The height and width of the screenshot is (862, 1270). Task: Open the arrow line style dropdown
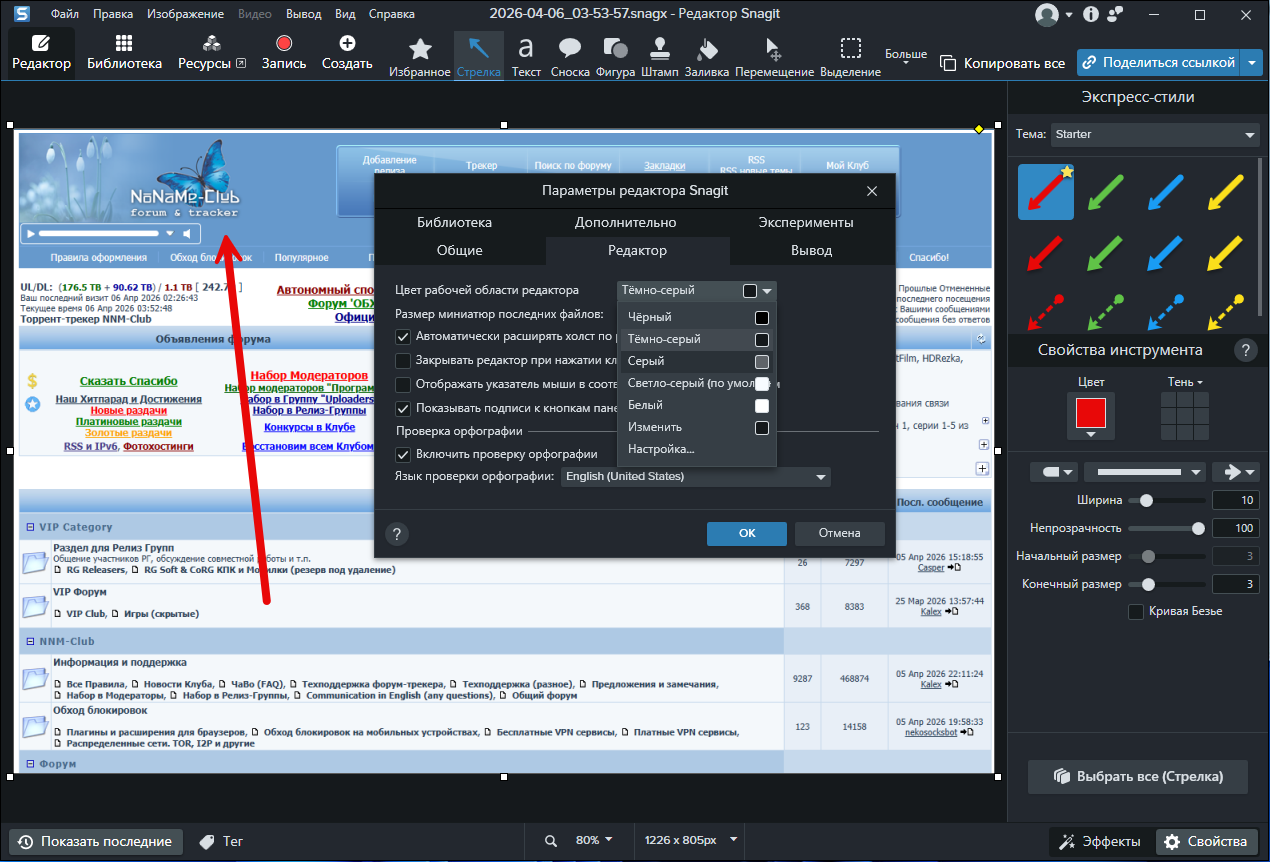(x=1145, y=471)
